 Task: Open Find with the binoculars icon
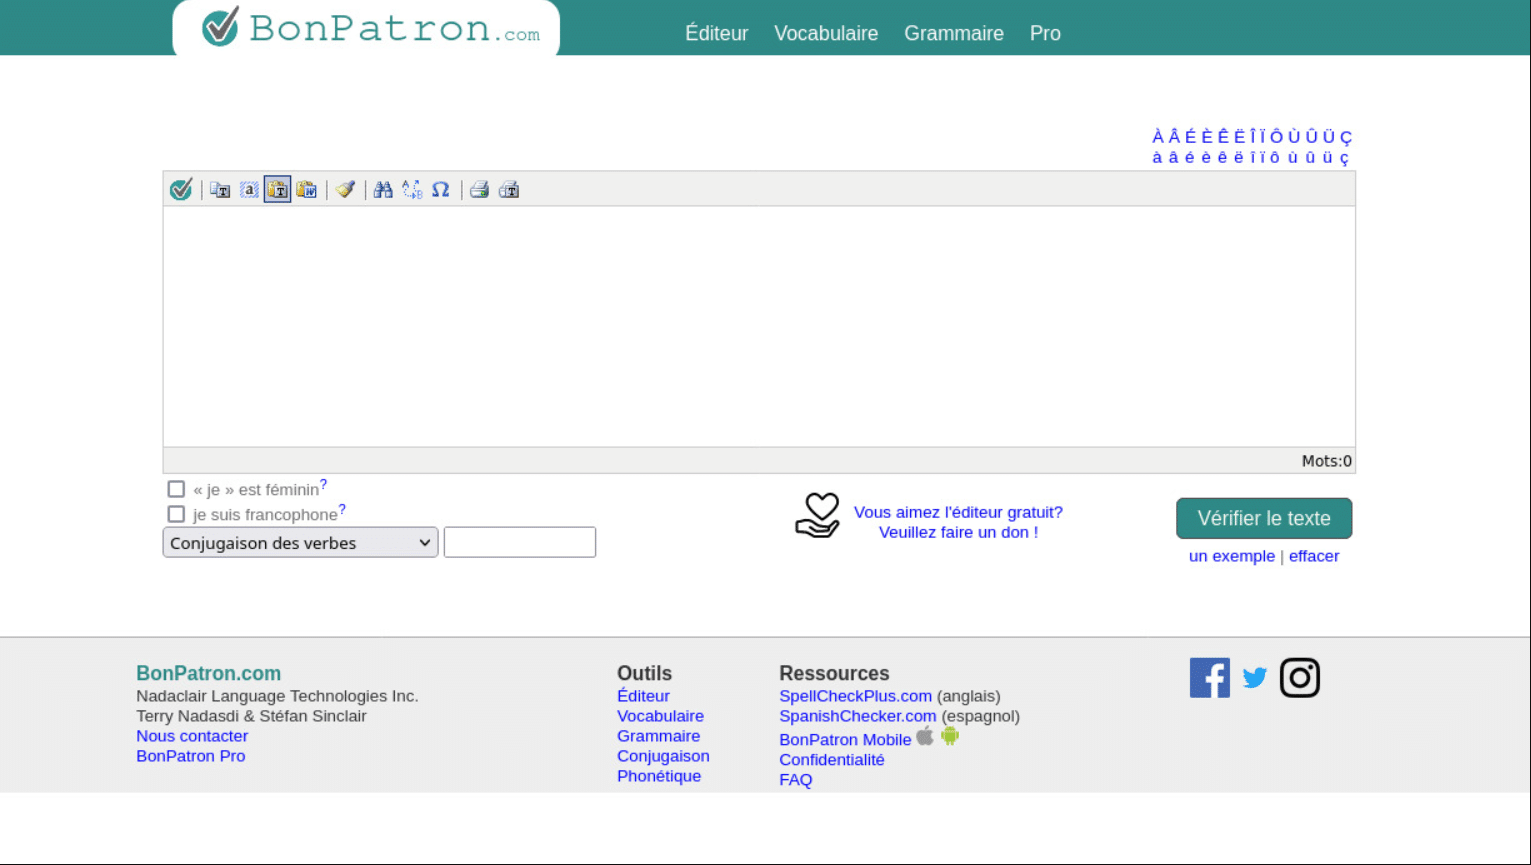pos(383,189)
